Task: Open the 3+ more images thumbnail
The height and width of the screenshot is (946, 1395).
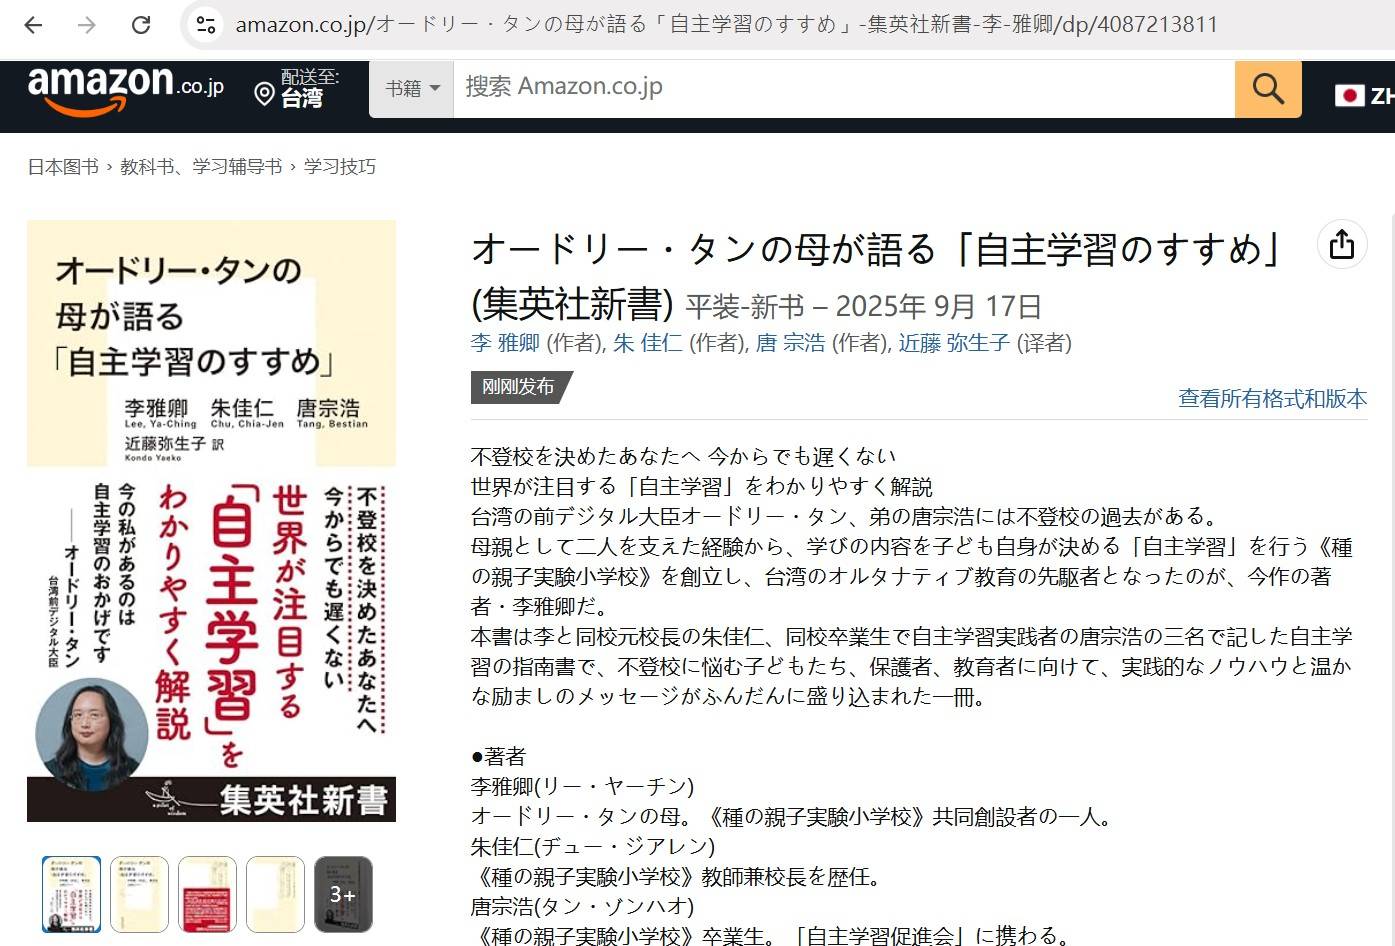Action: click(343, 894)
